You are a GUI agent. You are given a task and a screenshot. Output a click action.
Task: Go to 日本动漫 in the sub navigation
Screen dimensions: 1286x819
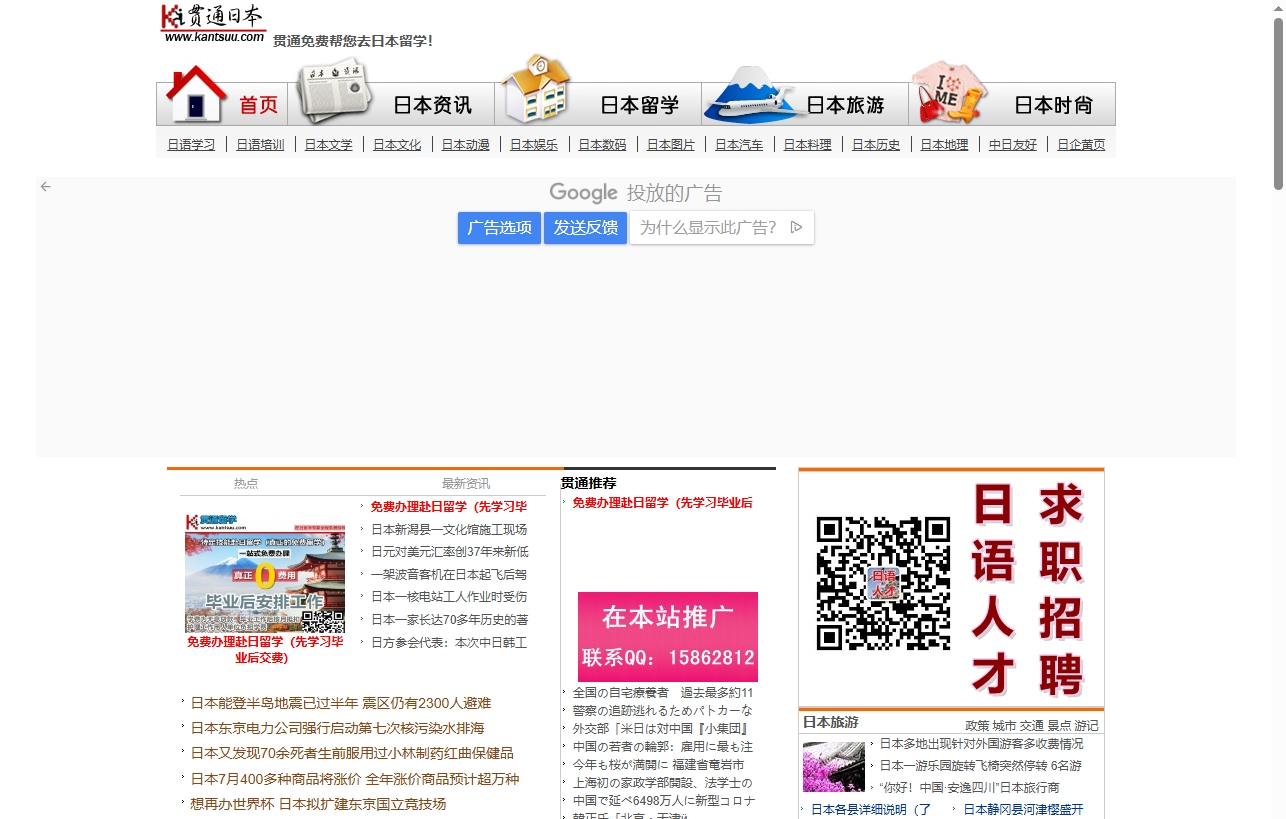point(466,144)
